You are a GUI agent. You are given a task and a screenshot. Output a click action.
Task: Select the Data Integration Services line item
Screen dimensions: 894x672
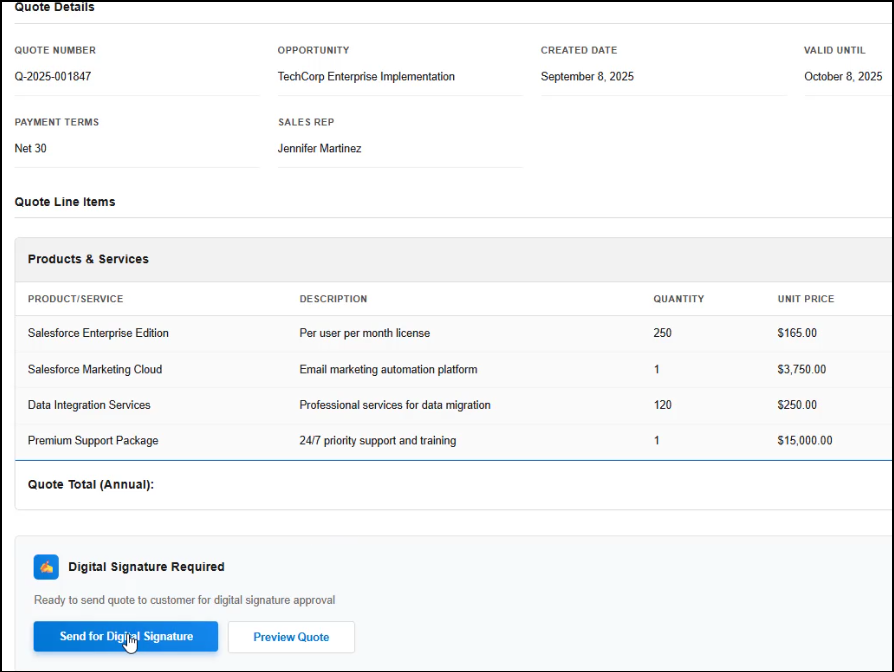pyautogui.click(x=89, y=405)
